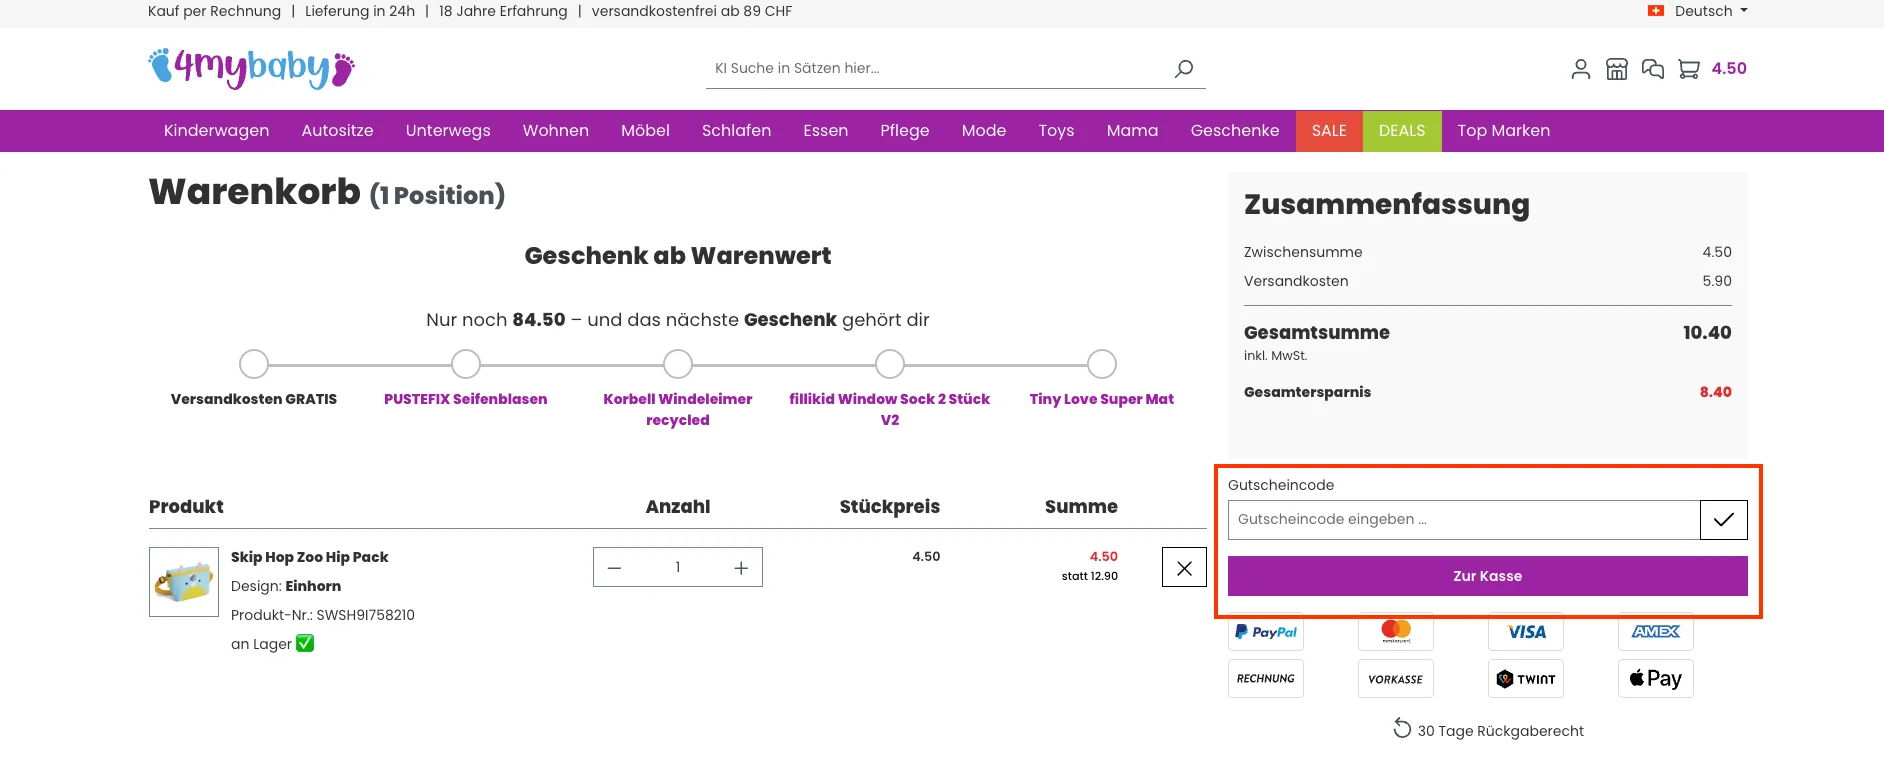
Task: Apply voucher code with checkmark button
Action: tap(1724, 520)
